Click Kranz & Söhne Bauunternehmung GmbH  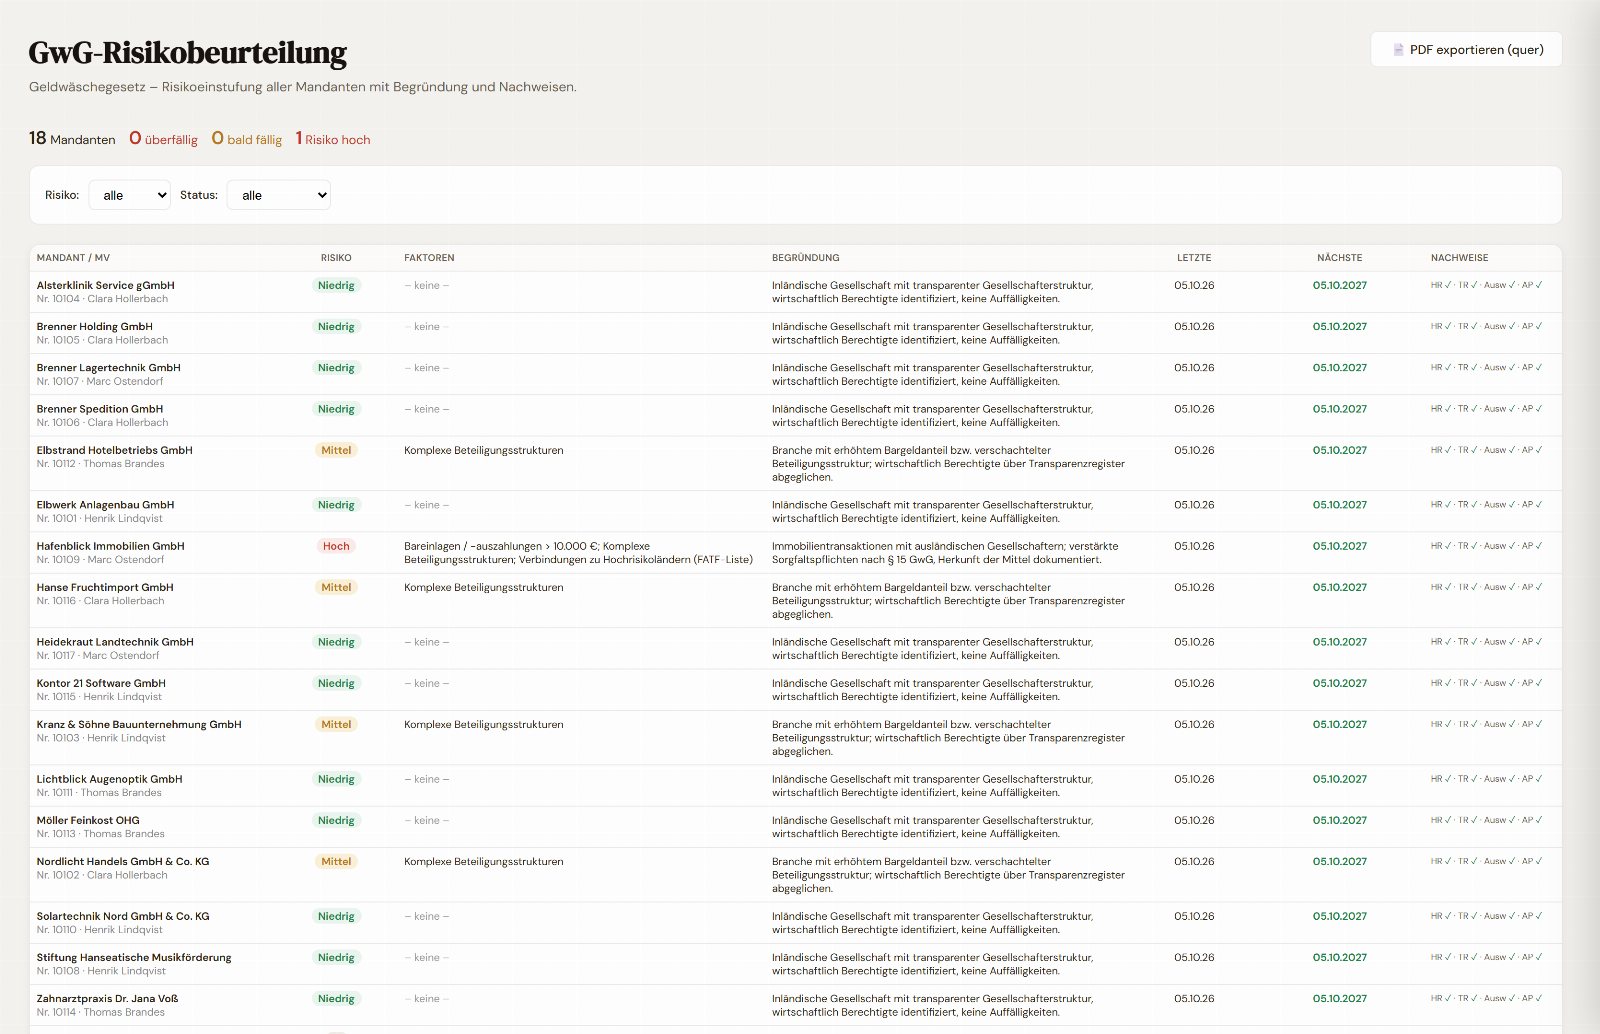(139, 724)
